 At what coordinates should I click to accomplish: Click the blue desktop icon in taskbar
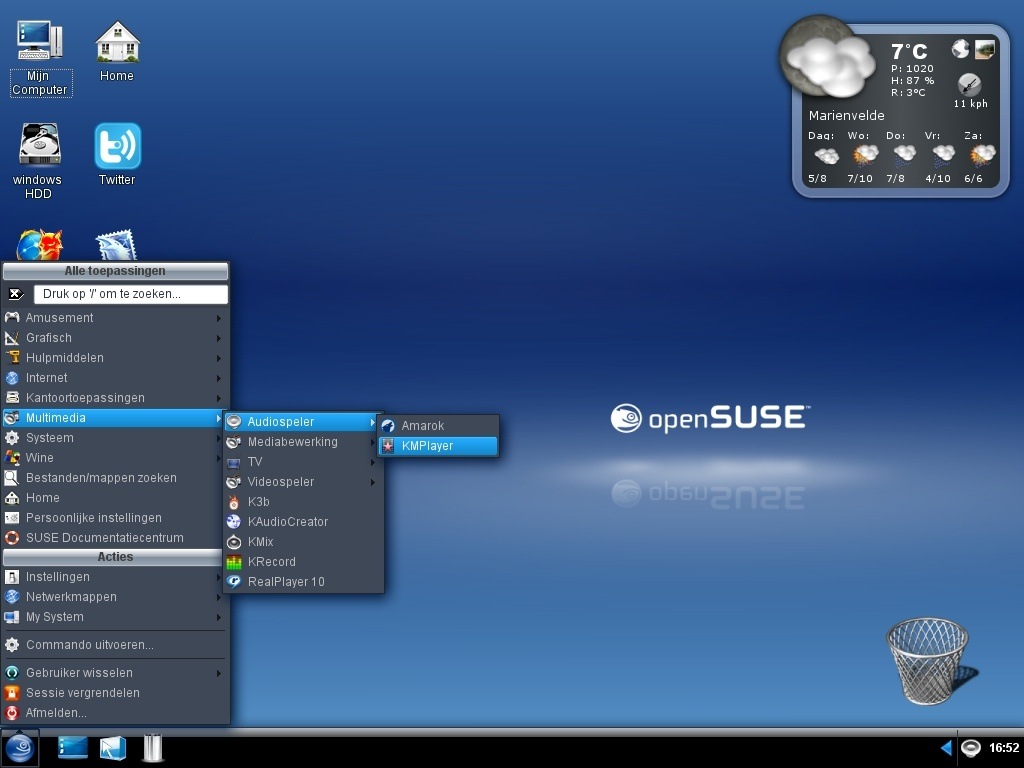(x=72, y=748)
